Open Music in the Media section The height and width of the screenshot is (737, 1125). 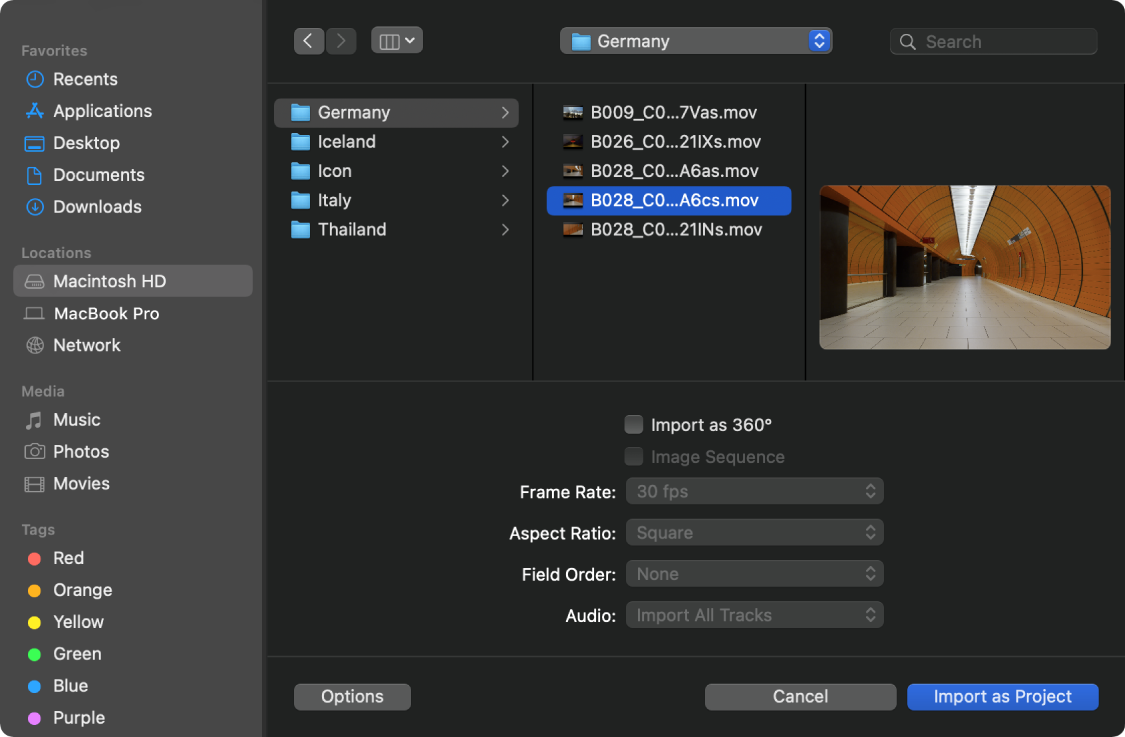(76, 420)
